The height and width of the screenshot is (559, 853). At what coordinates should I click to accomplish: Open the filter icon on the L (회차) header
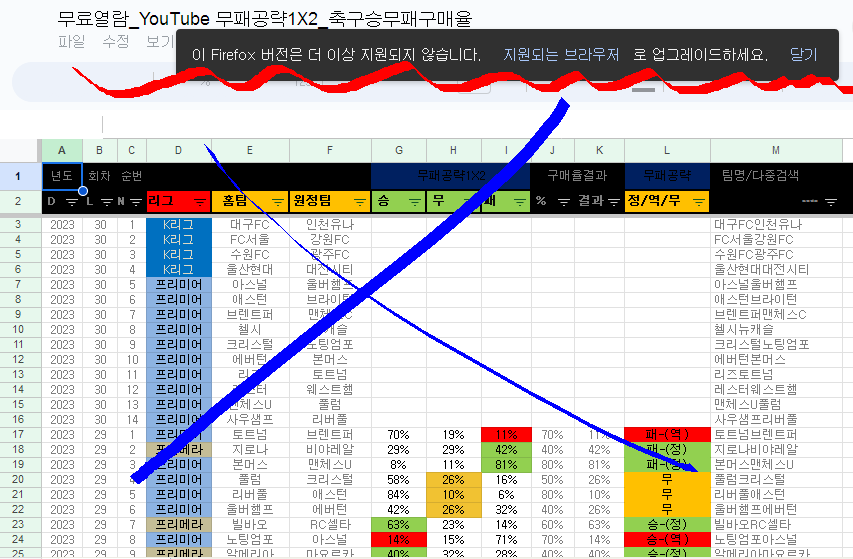tap(107, 202)
